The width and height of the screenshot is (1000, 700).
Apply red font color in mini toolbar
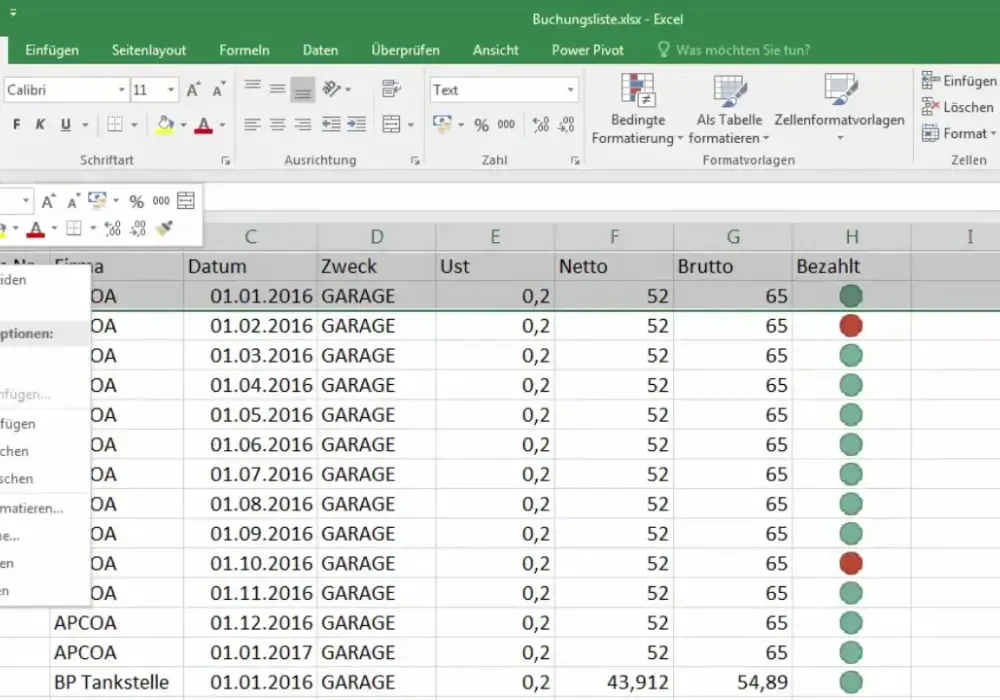tap(36, 229)
